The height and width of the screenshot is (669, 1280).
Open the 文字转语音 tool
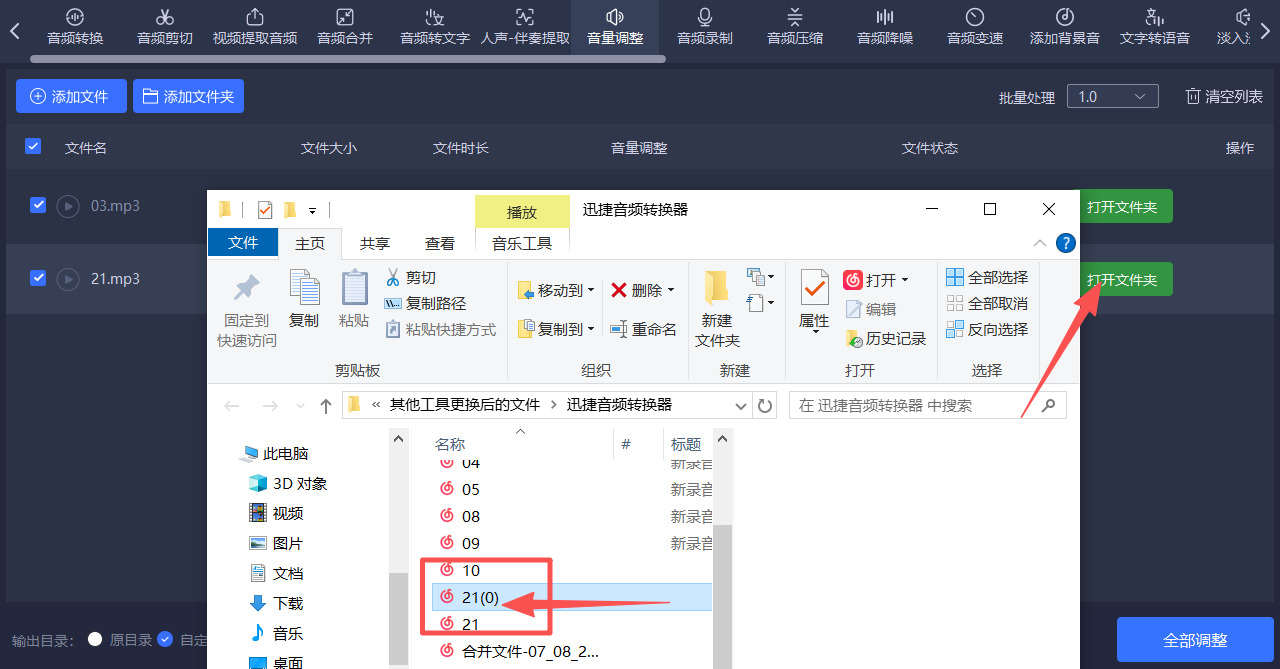(1155, 27)
